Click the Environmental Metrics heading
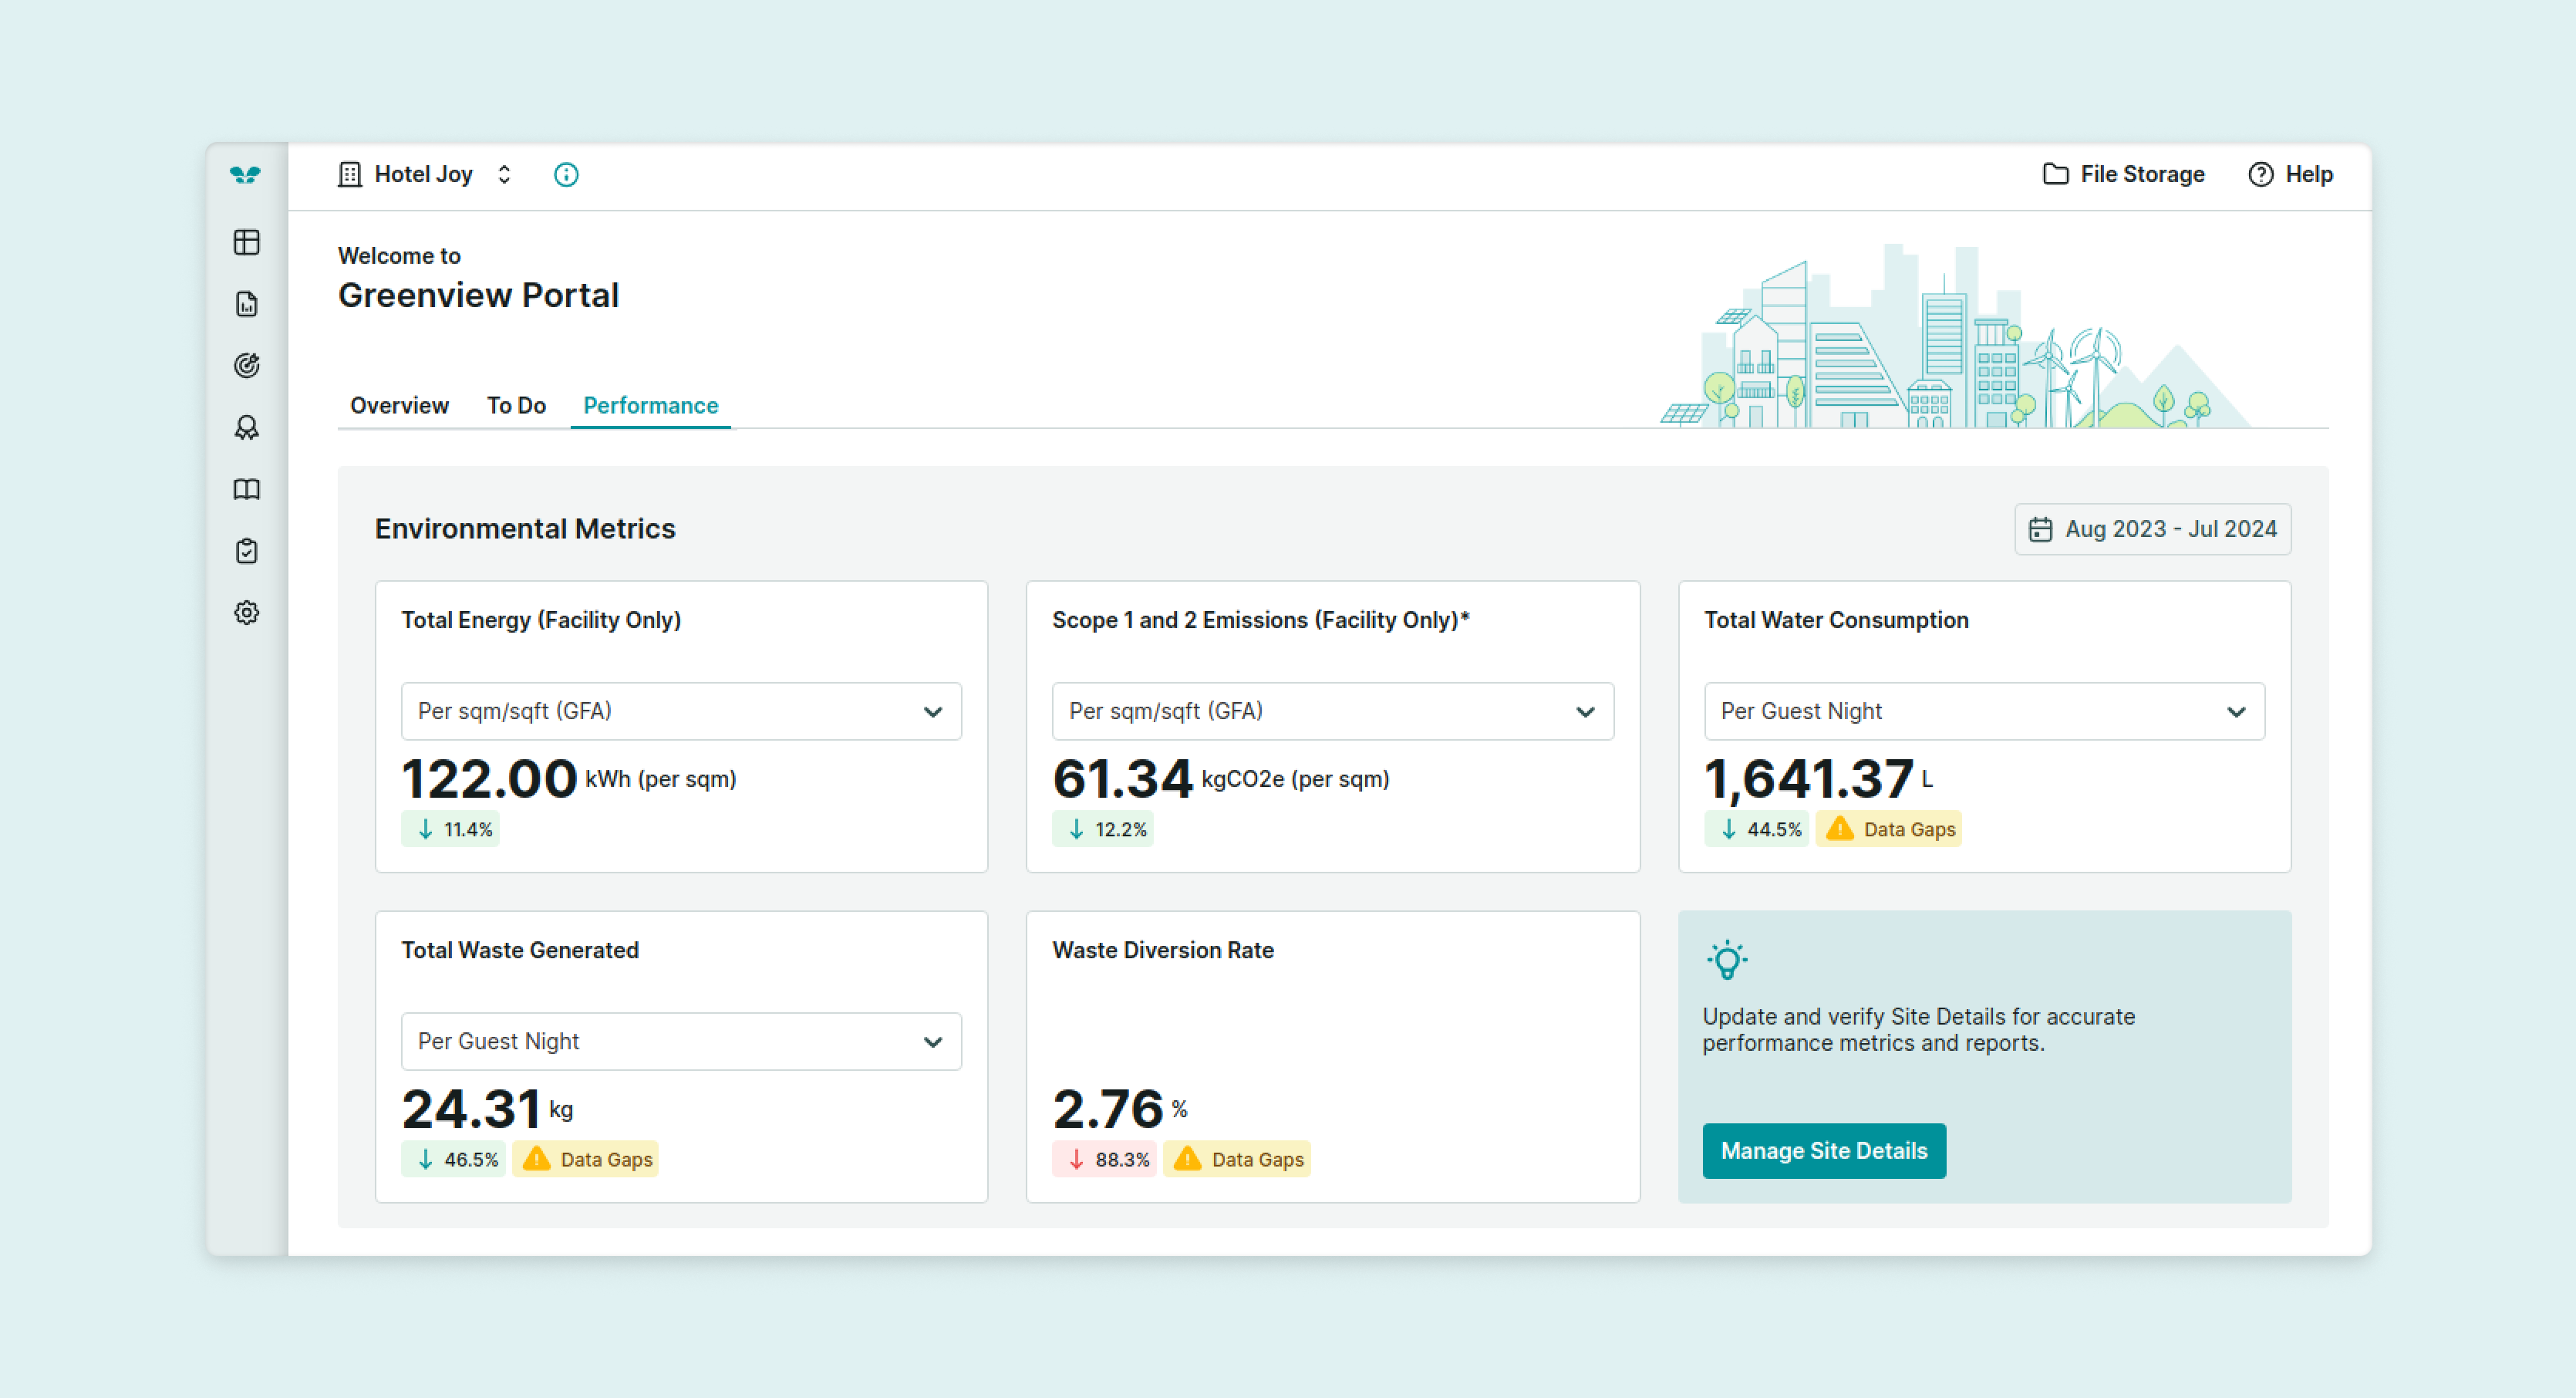 [525, 528]
